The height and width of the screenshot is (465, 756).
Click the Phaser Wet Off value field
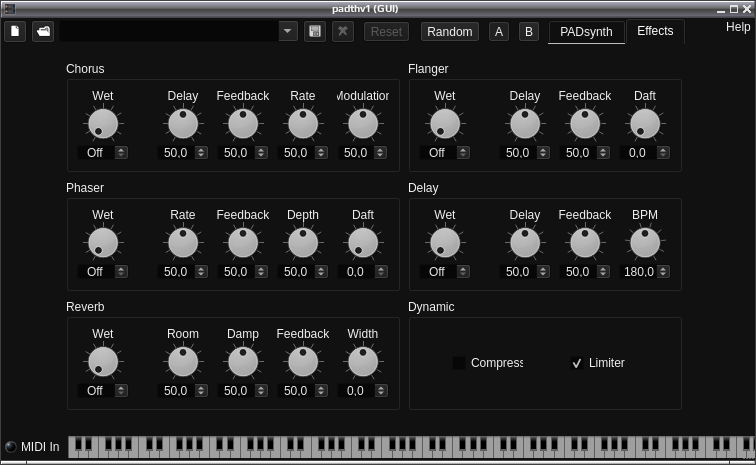[96, 272]
